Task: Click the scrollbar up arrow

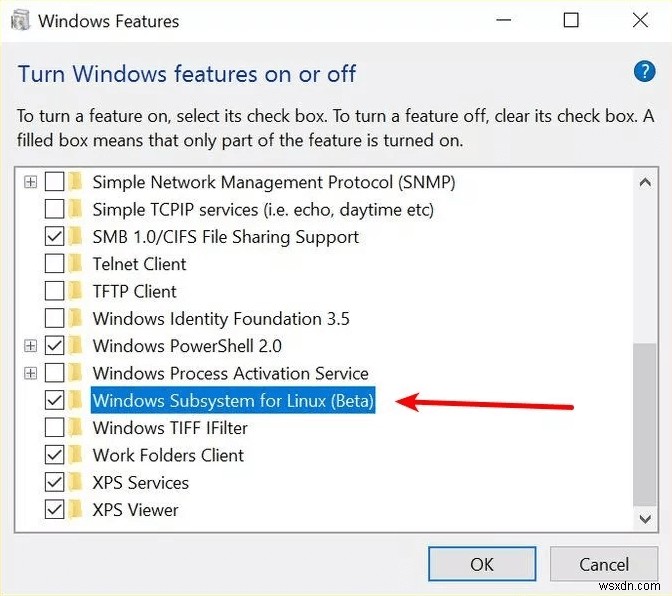Action: [x=648, y=180]
